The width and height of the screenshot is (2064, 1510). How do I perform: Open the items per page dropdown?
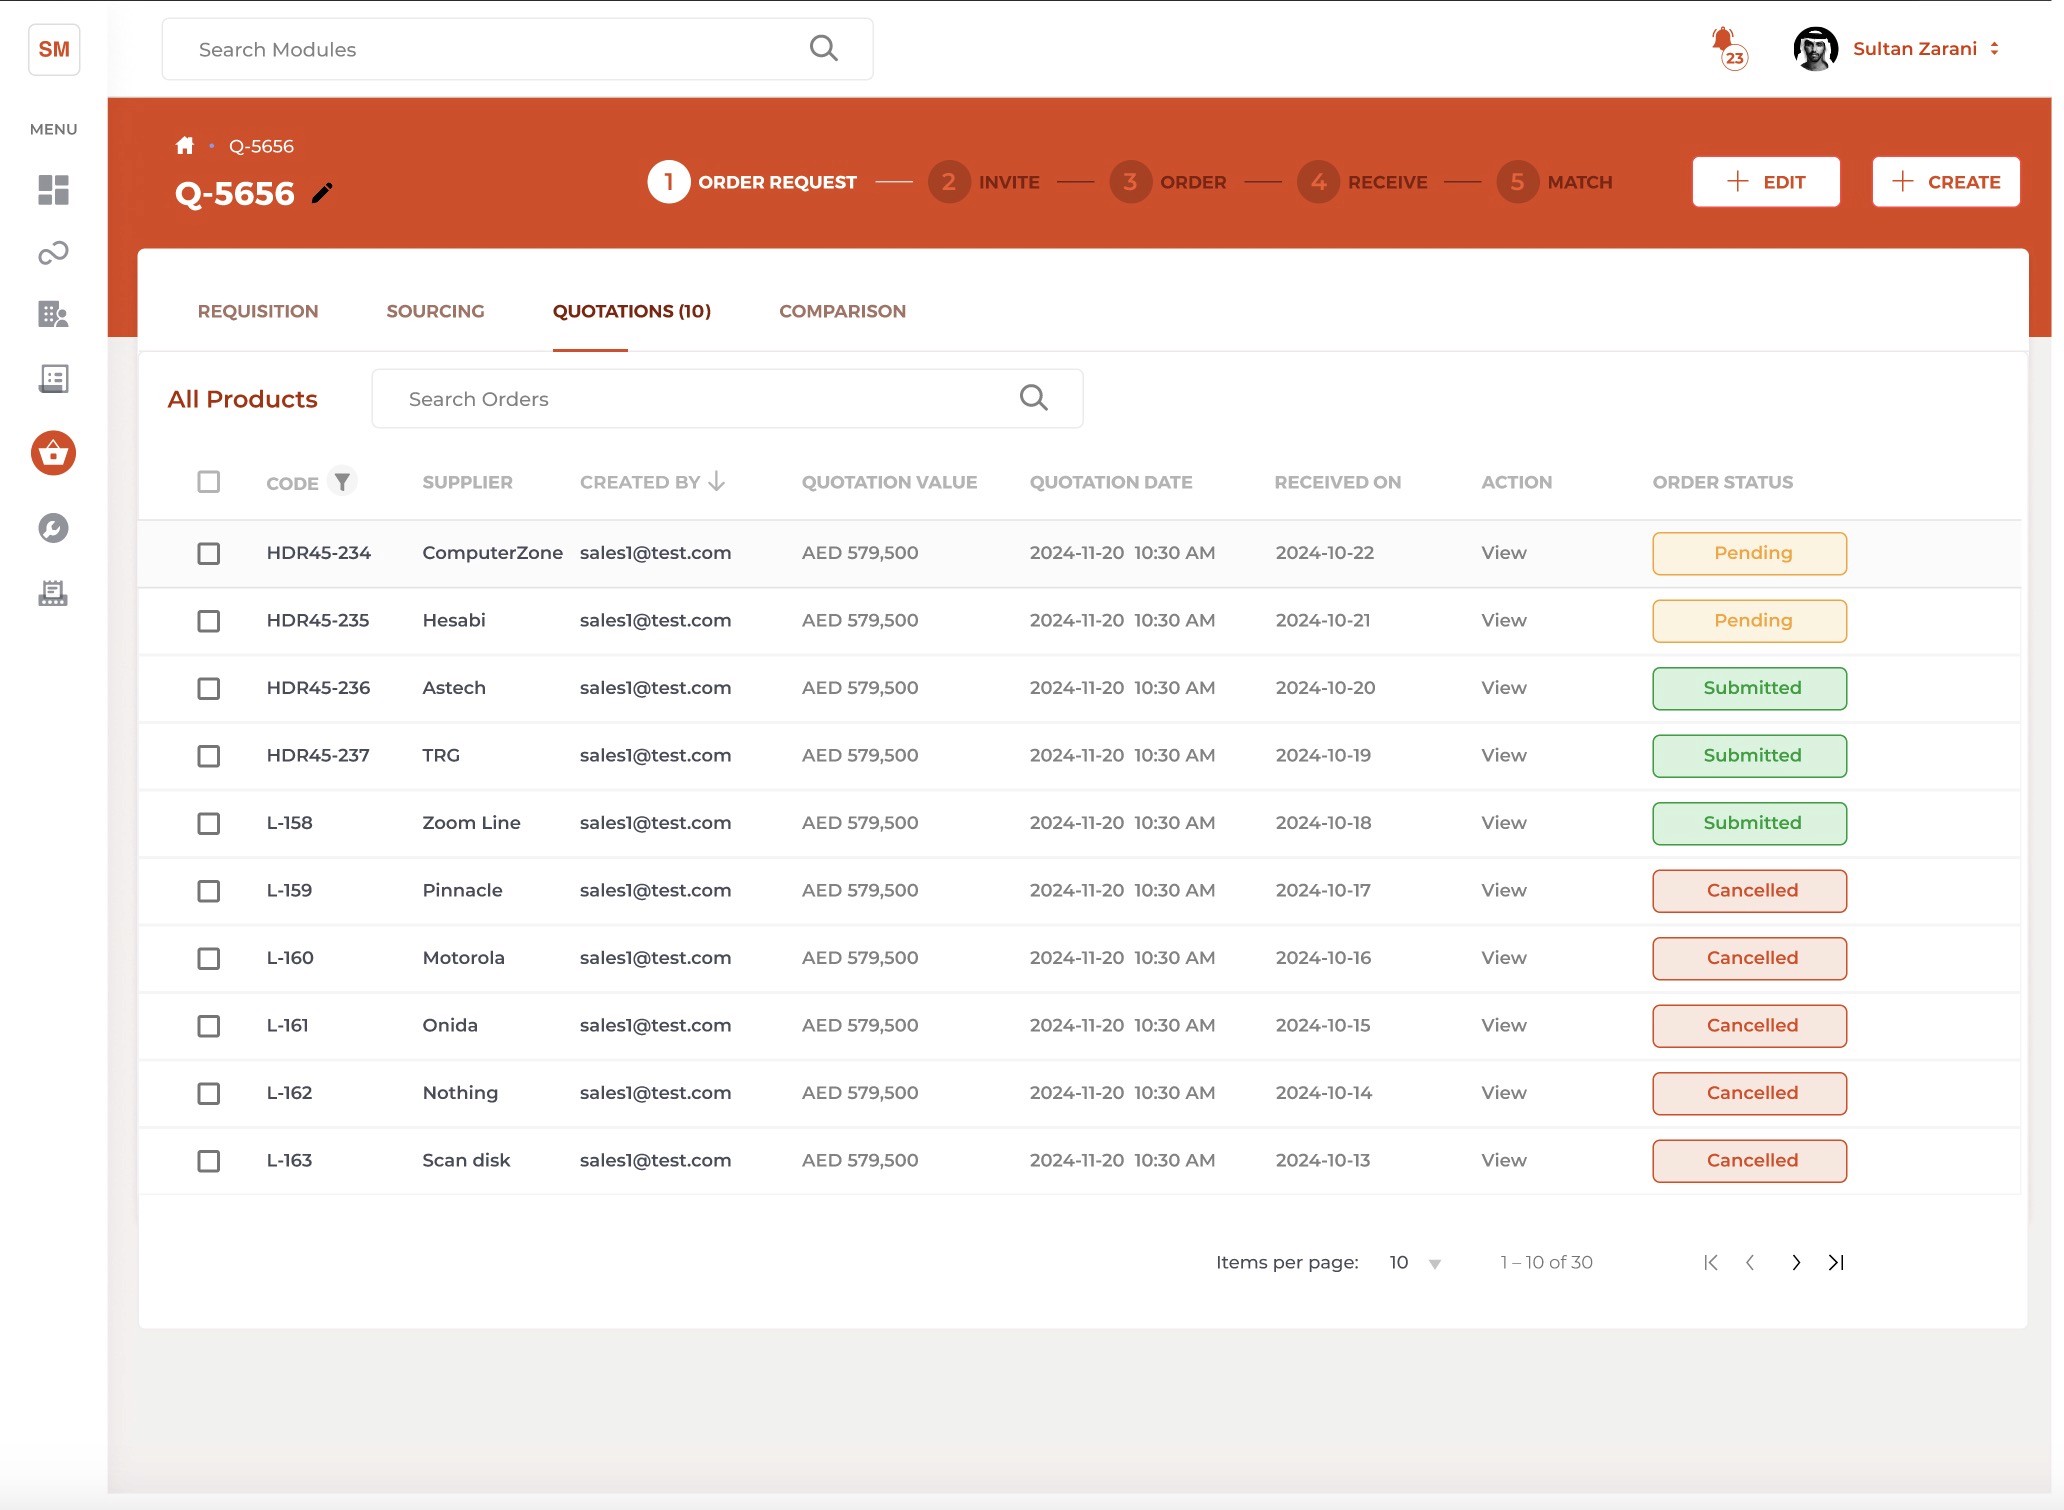pyautogui.click(x=1414, y=1263)
